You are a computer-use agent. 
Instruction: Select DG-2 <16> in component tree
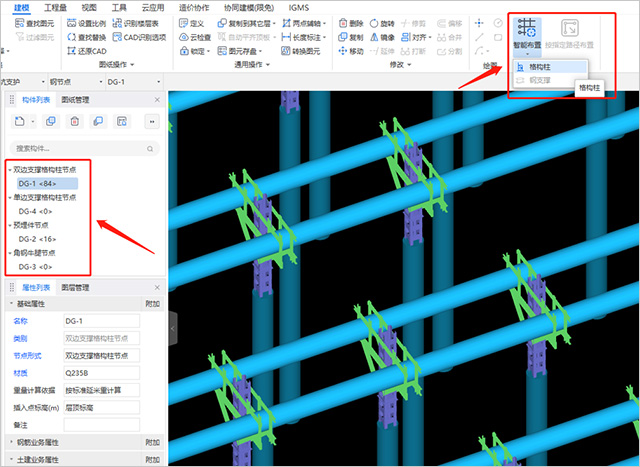tap(37, 239)
